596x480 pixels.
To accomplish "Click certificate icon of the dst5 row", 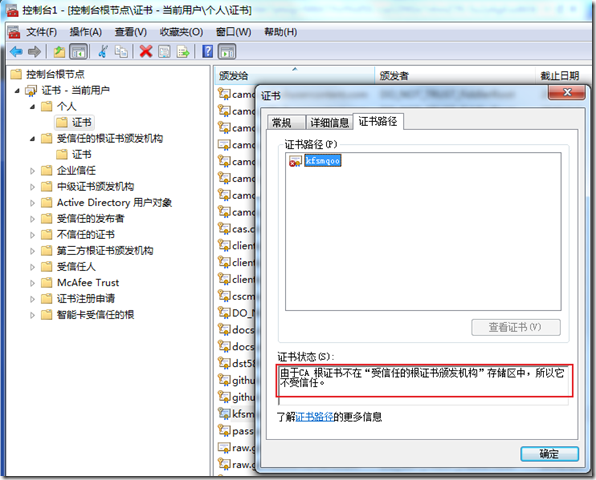I will coord(224,363).
